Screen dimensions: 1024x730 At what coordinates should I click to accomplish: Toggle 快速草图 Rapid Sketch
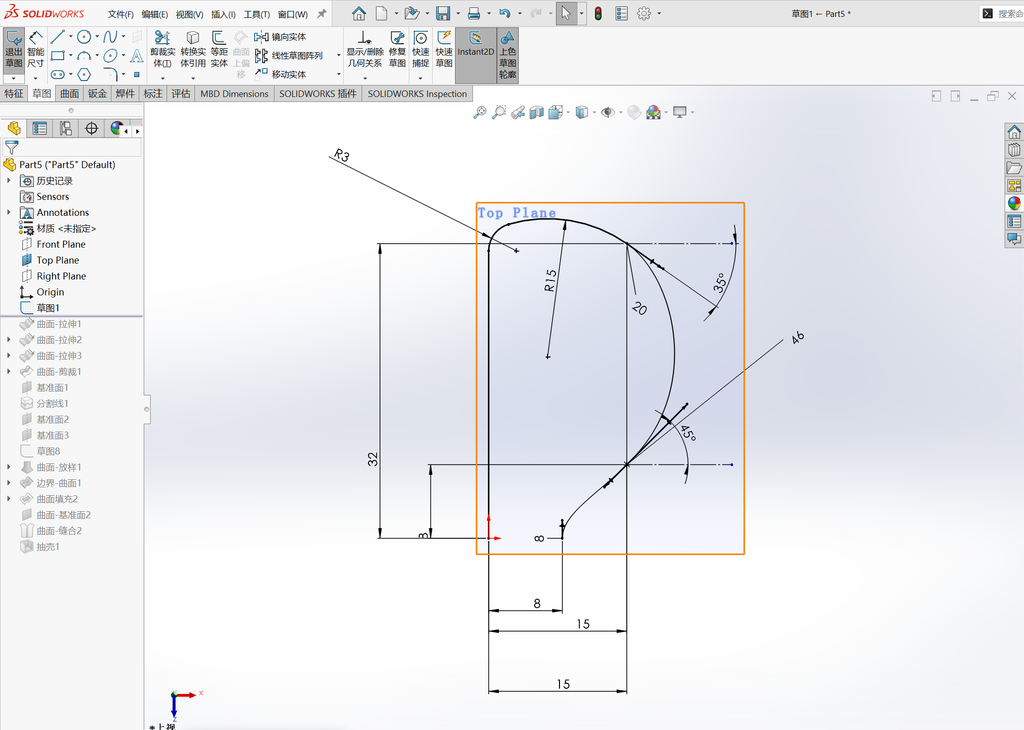tap(444, 49)
